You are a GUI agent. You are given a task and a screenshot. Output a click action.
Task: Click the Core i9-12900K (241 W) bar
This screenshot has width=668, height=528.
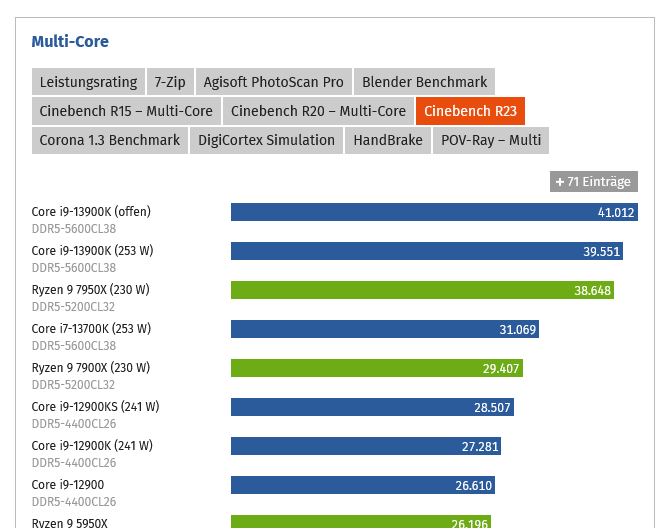coord(366,446)
